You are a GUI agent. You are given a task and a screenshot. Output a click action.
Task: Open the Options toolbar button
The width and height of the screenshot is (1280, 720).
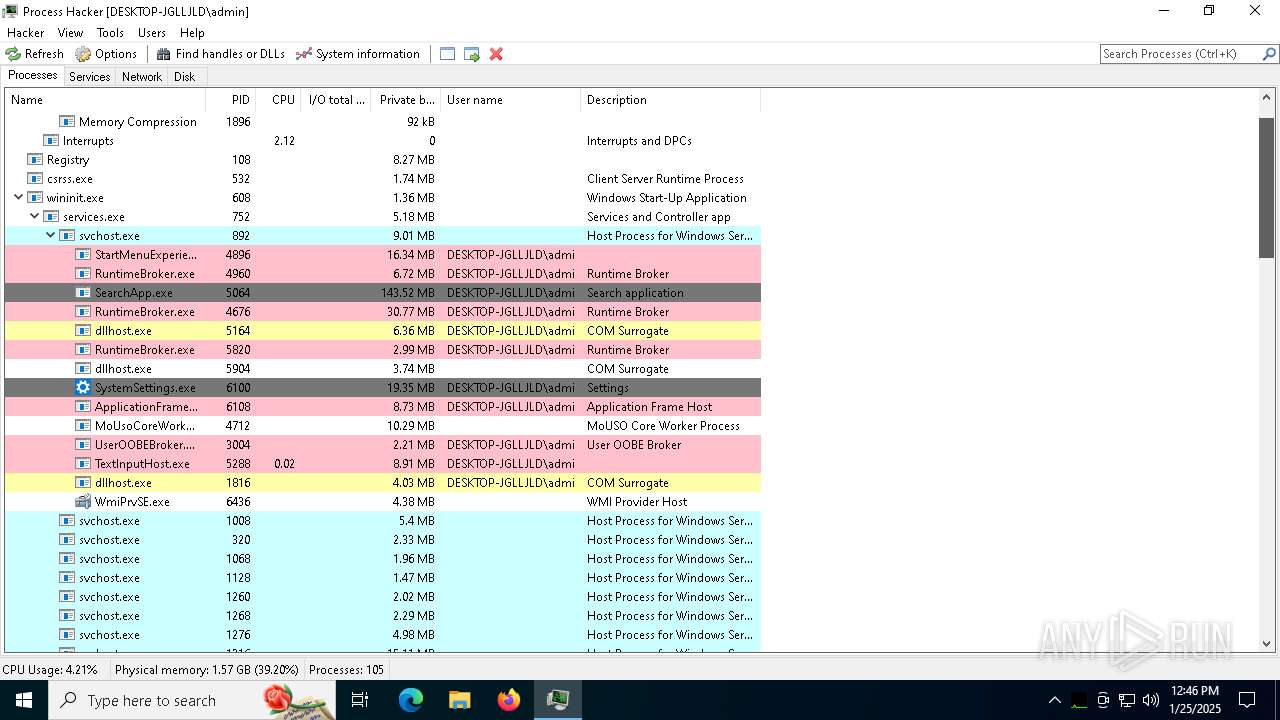coord(106,54)
